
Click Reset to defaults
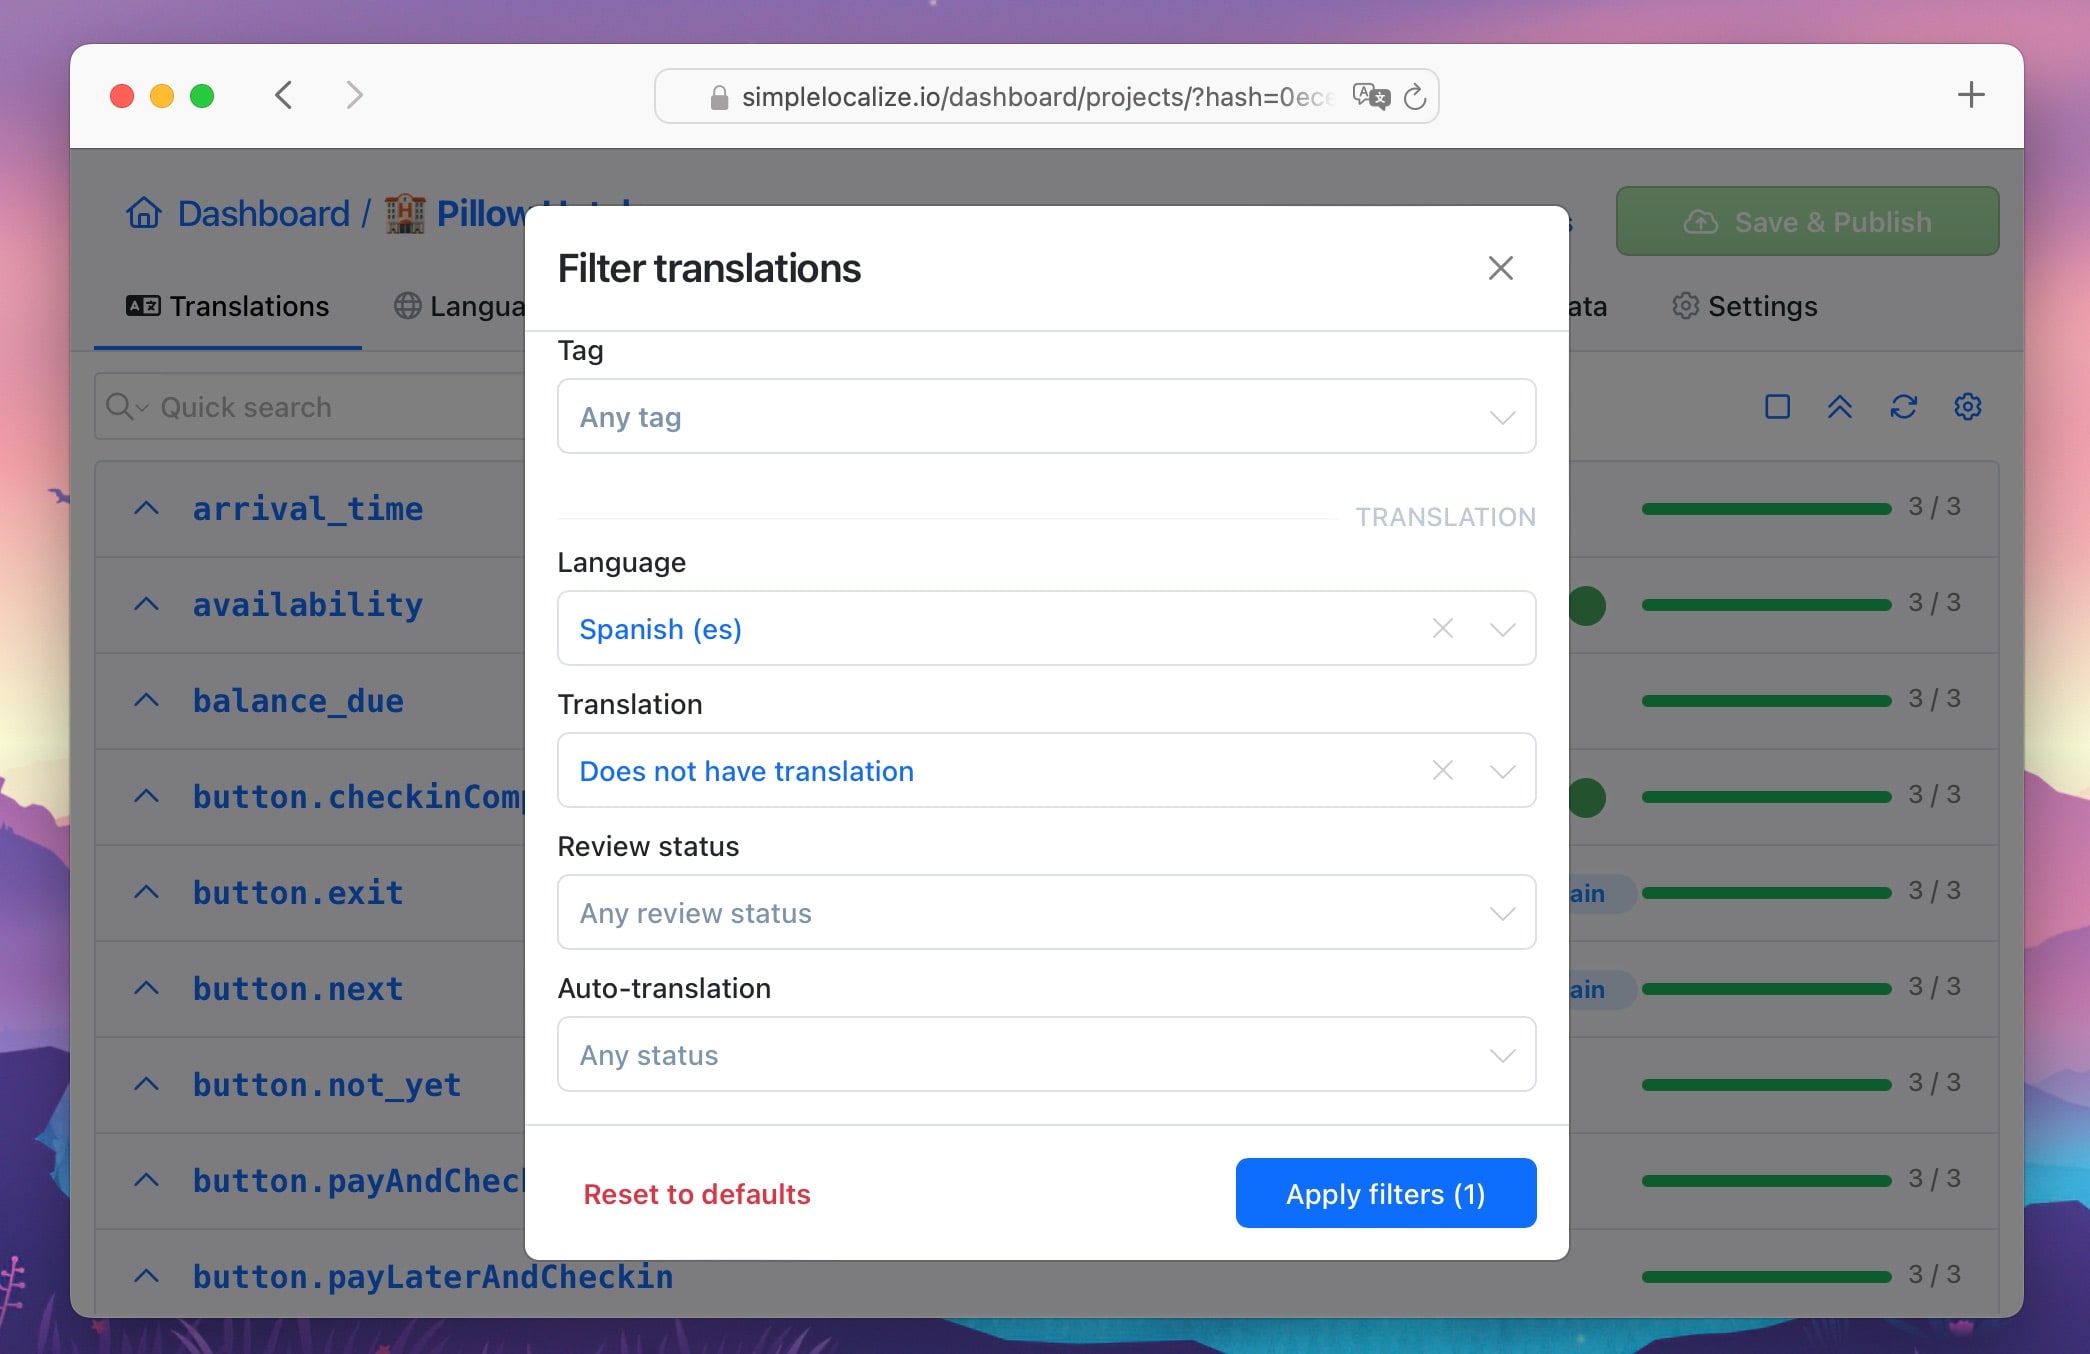(x=697, y=1194)
